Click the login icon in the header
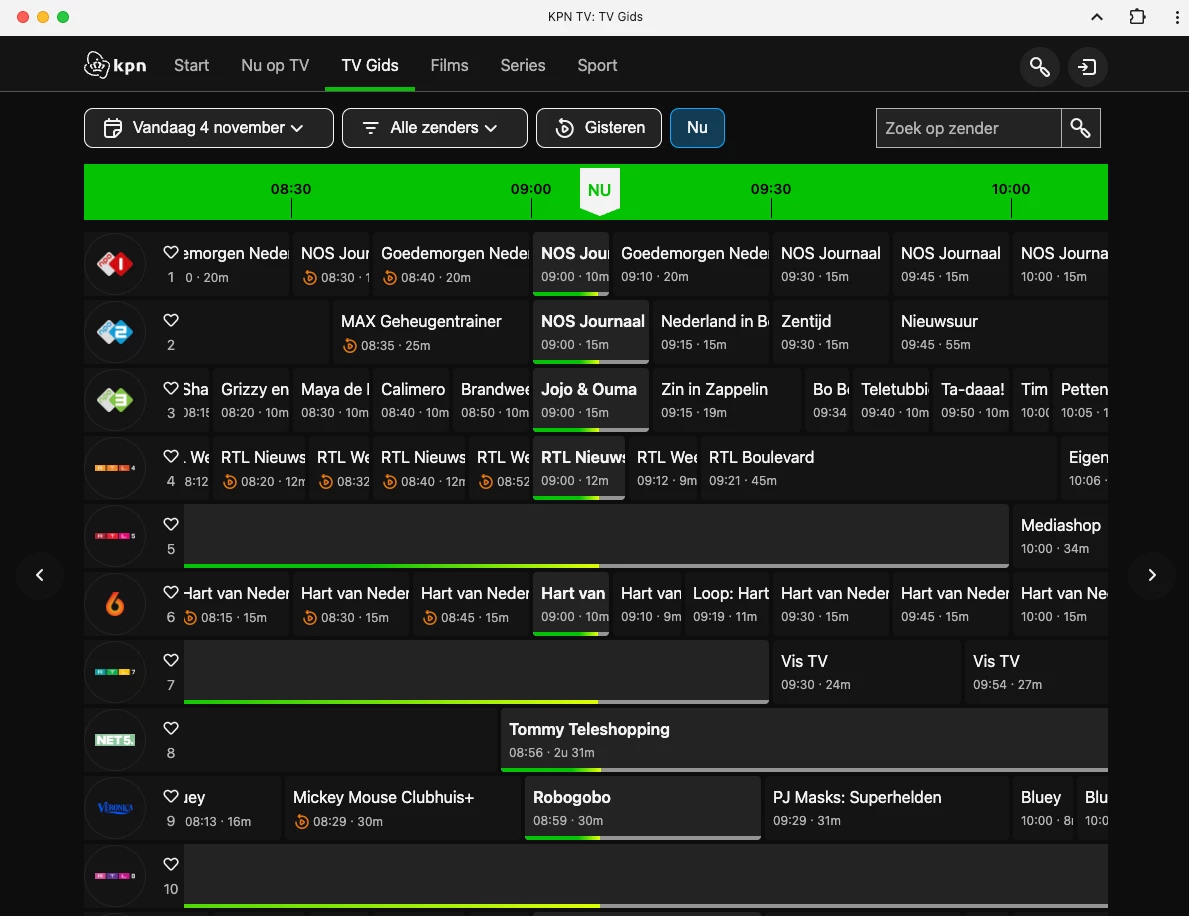Screen dimensions: 1189x916 coord(1087,67)
